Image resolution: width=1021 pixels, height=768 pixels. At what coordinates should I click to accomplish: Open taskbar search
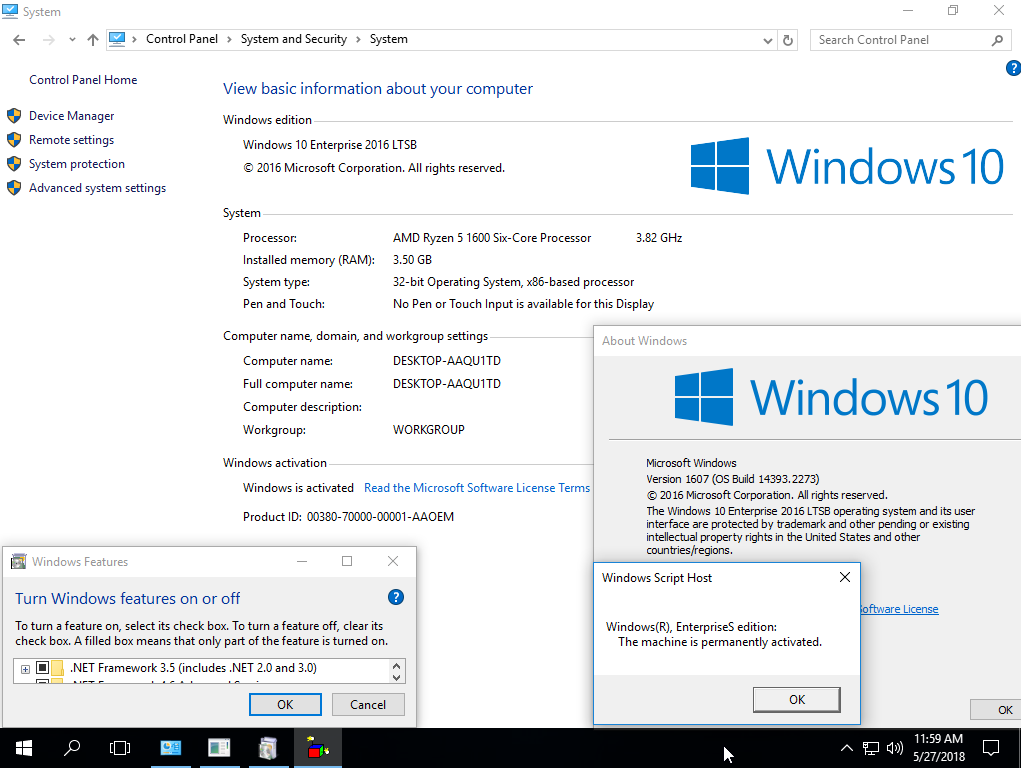(72, 748)
